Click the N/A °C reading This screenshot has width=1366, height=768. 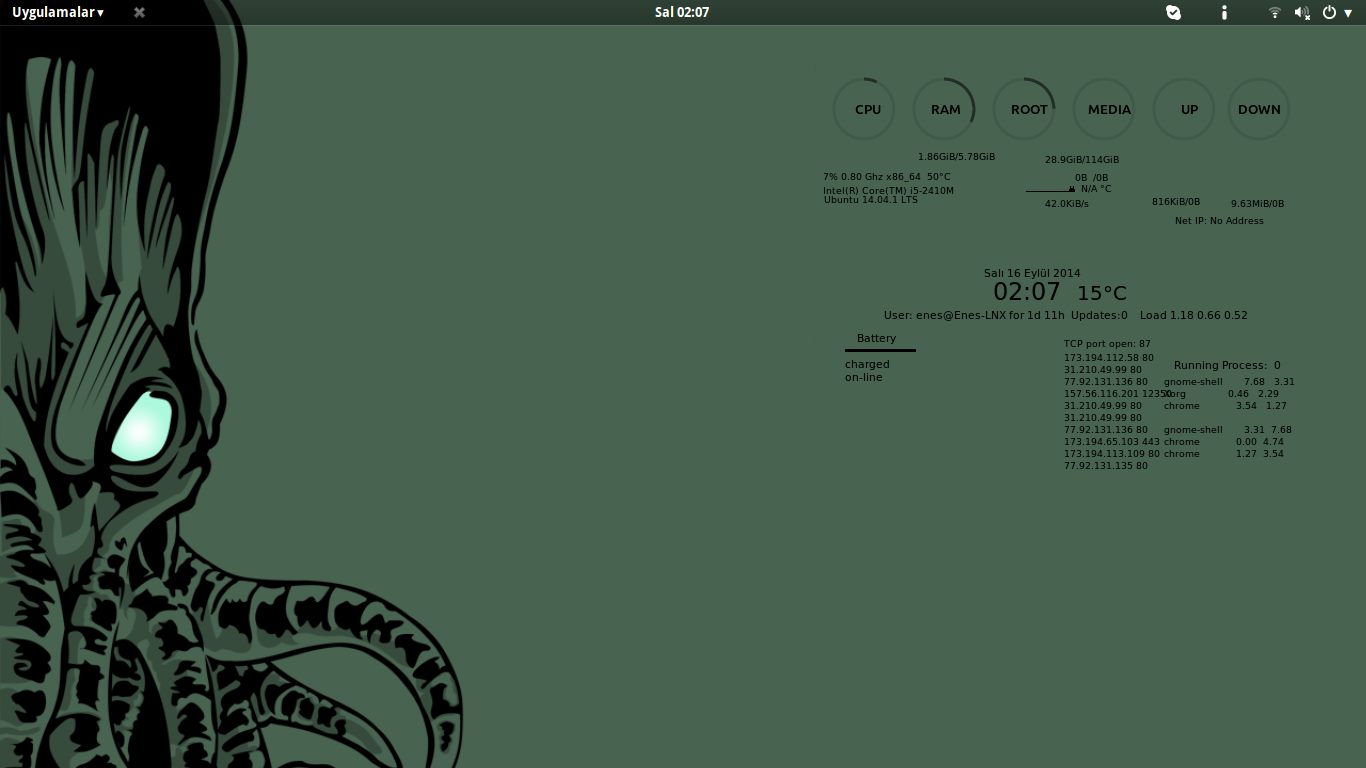(1096, 189)
